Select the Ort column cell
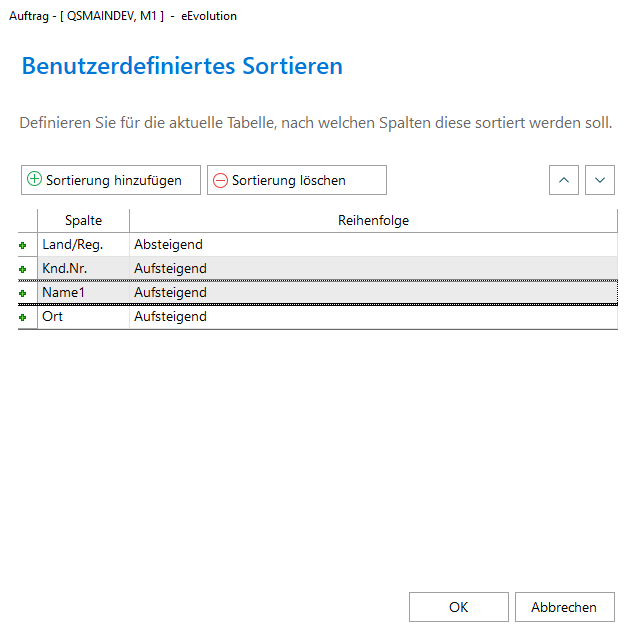 tap(83, 316)
